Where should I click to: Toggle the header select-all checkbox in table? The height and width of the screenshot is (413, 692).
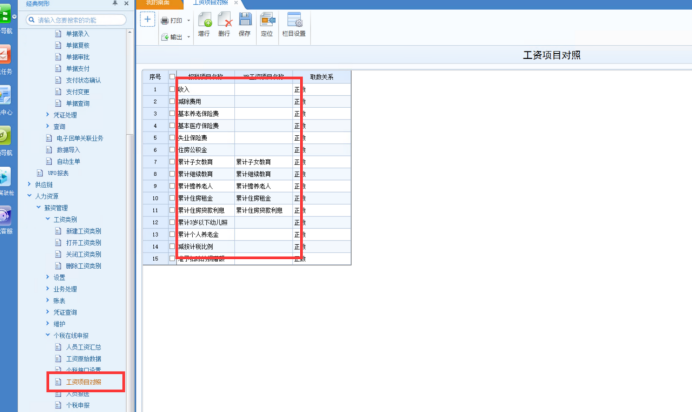pyautogui.click(x=172, y=77)
